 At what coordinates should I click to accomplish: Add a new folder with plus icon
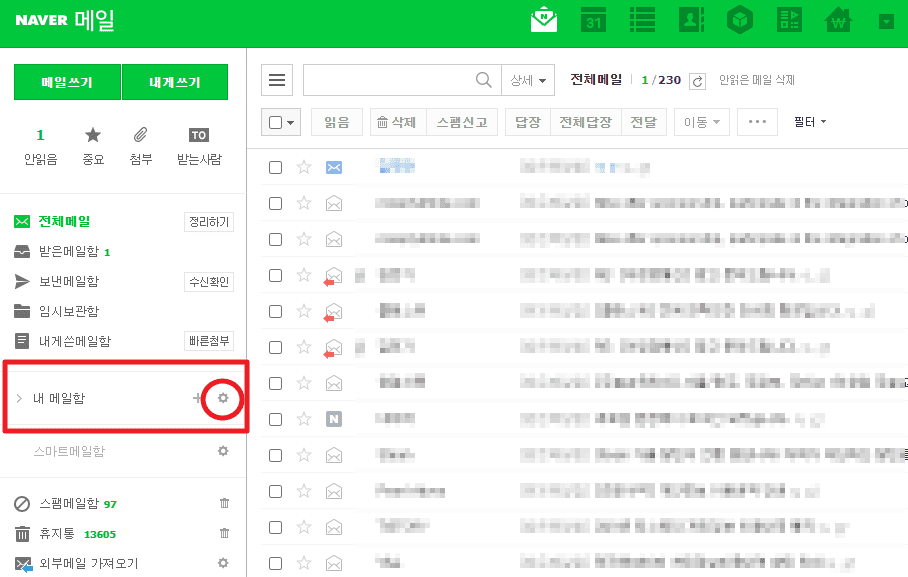click(x=197, y=398)
